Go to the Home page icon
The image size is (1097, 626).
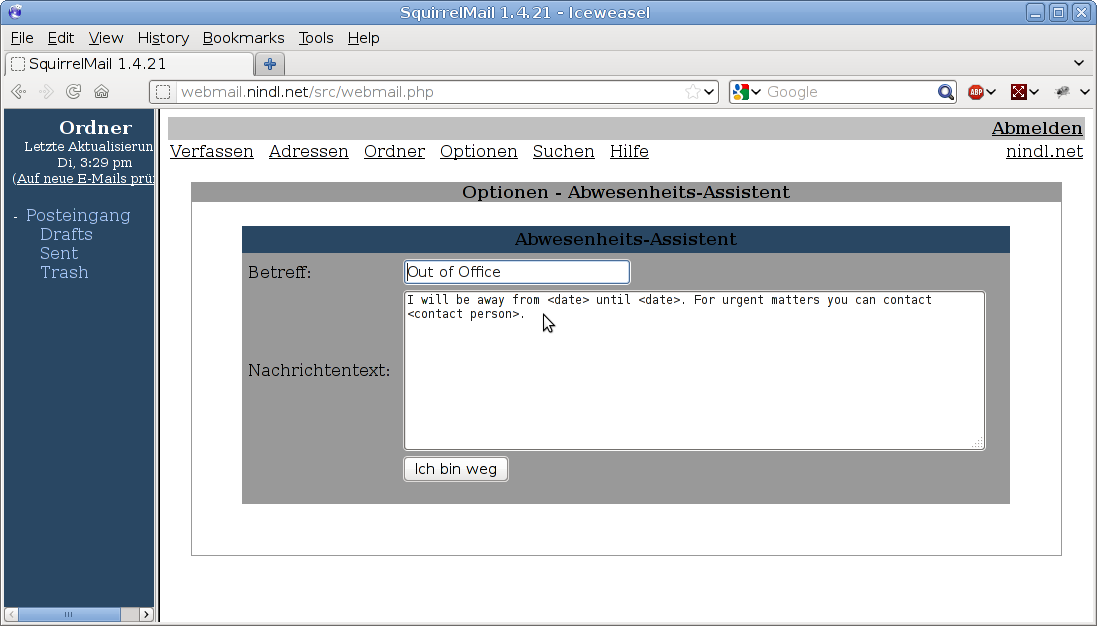101,92
